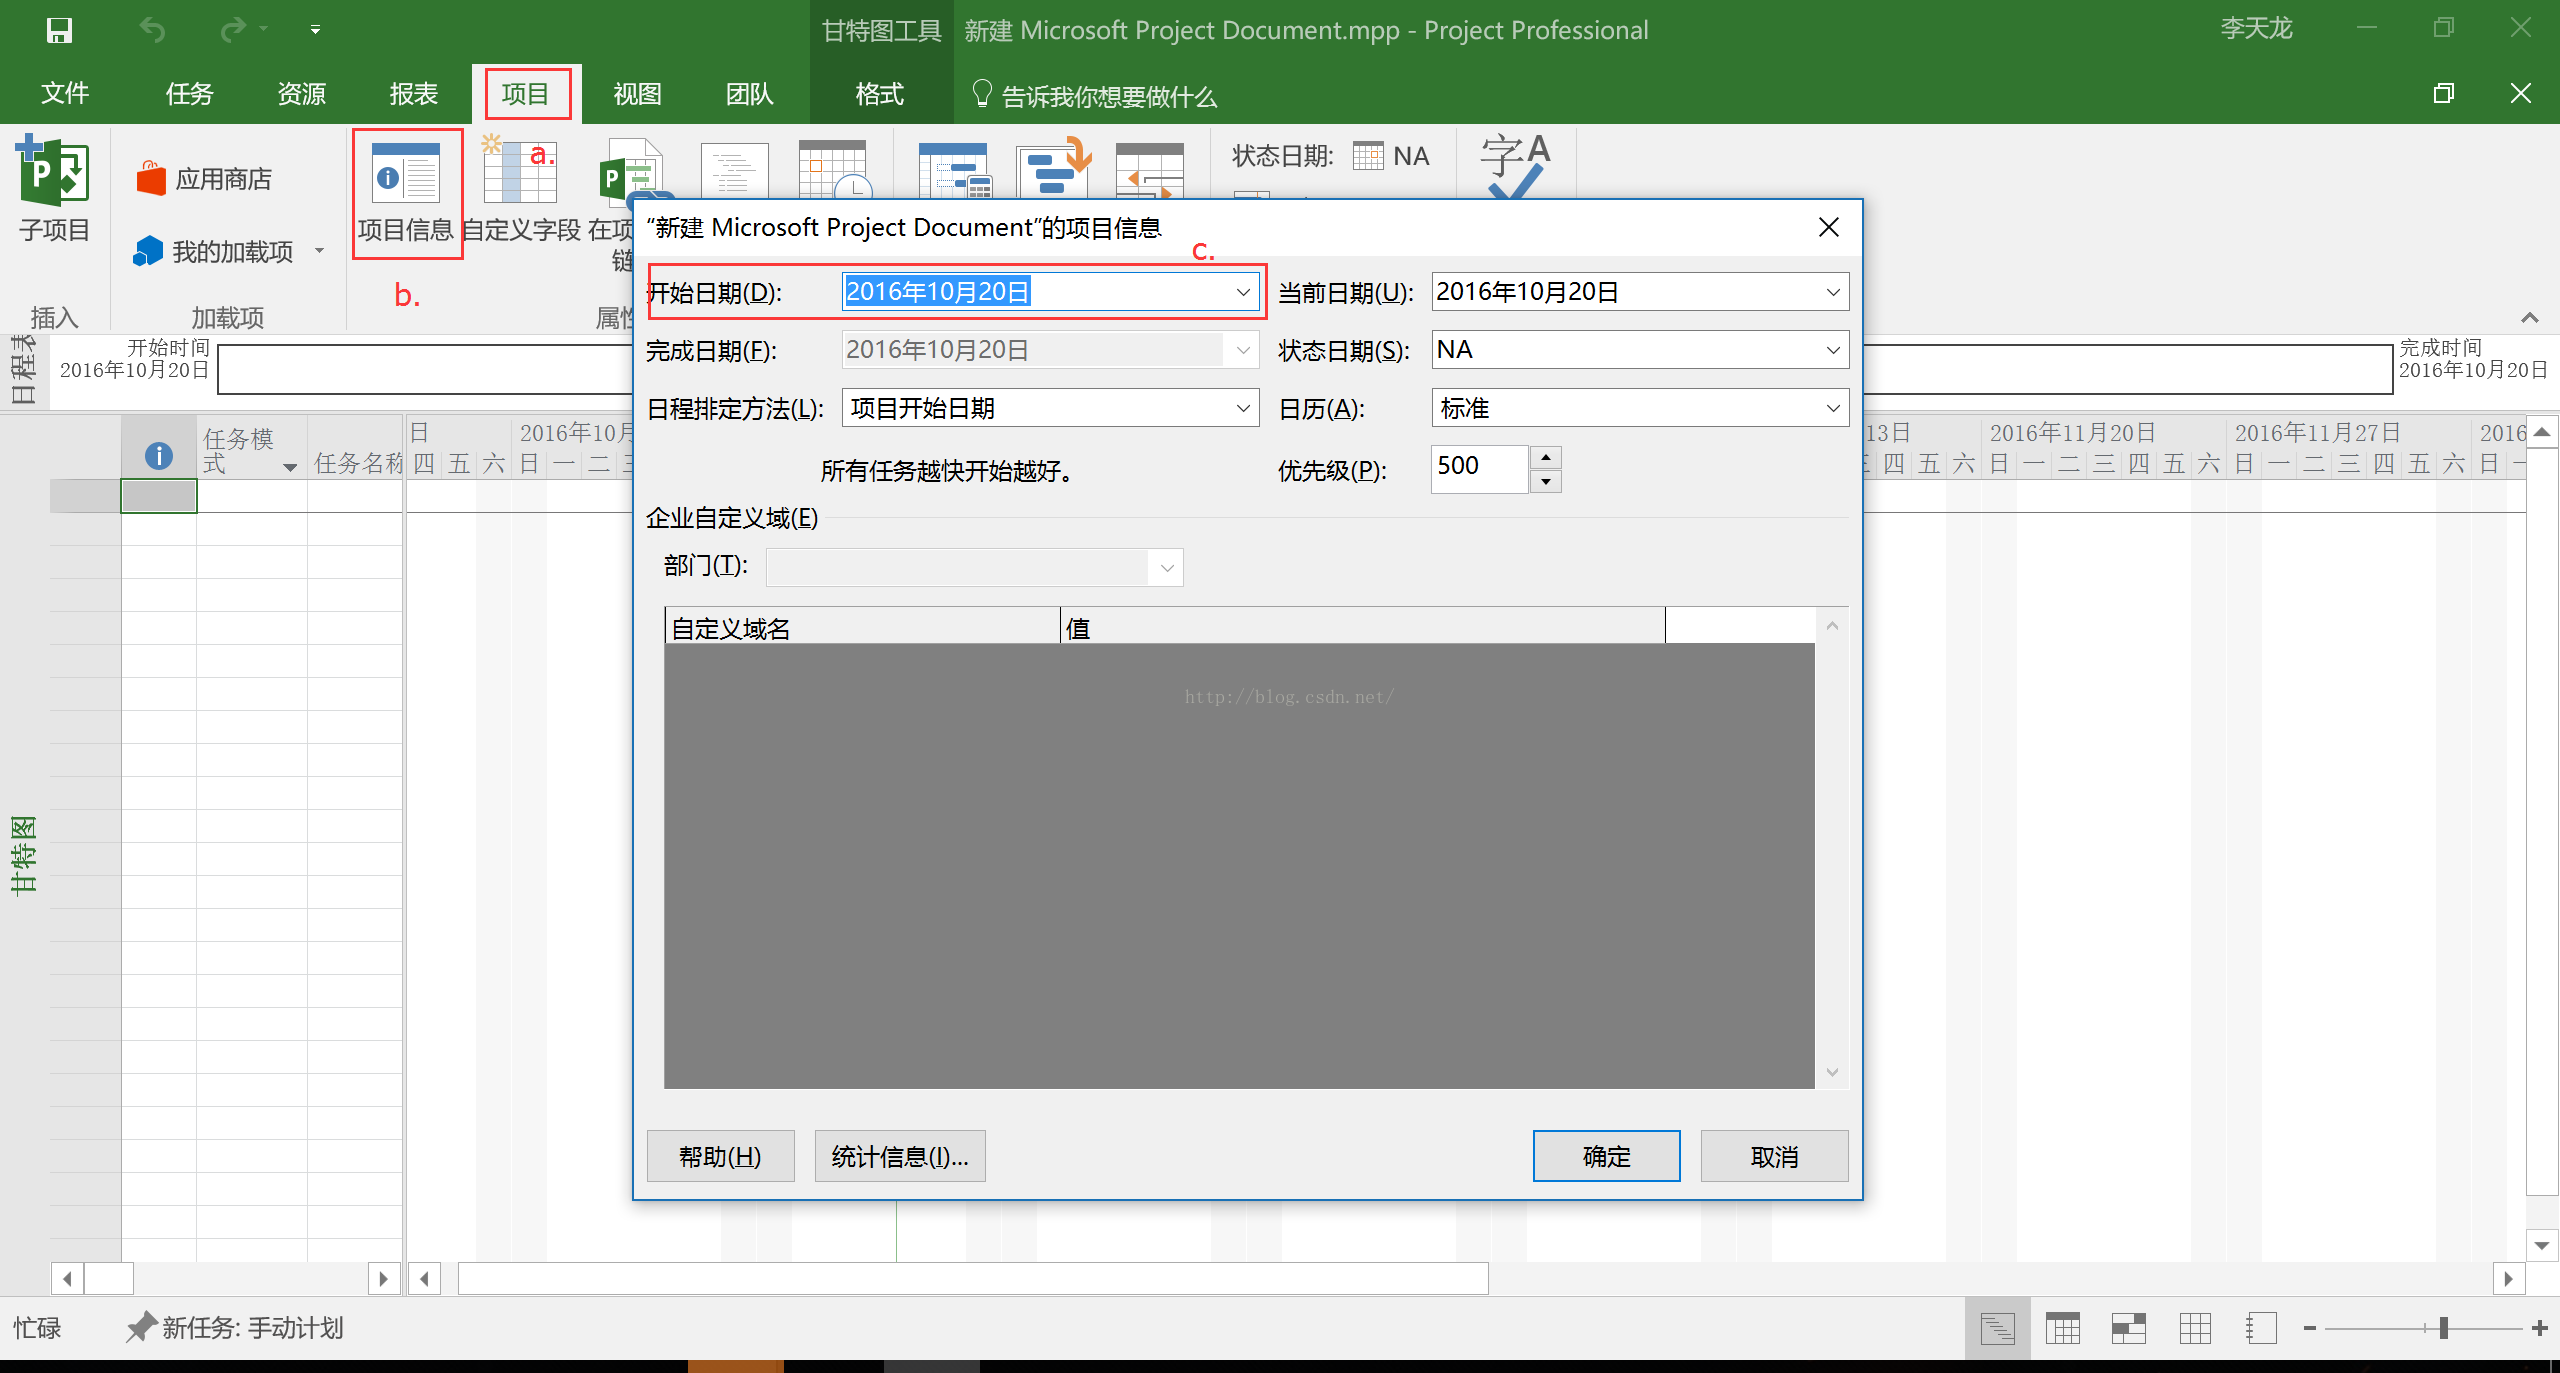
Task: Open the Calendar (日历) dropdown set to 标准
Action: [x=1833, y=408]
